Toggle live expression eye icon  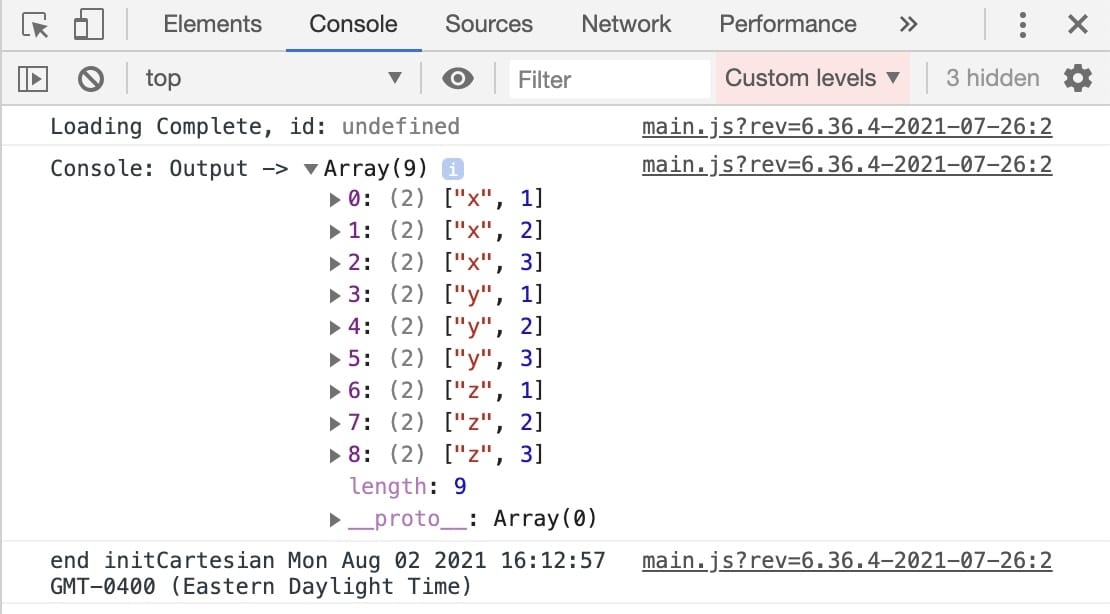pyautogui.click(x=457, y=79)
